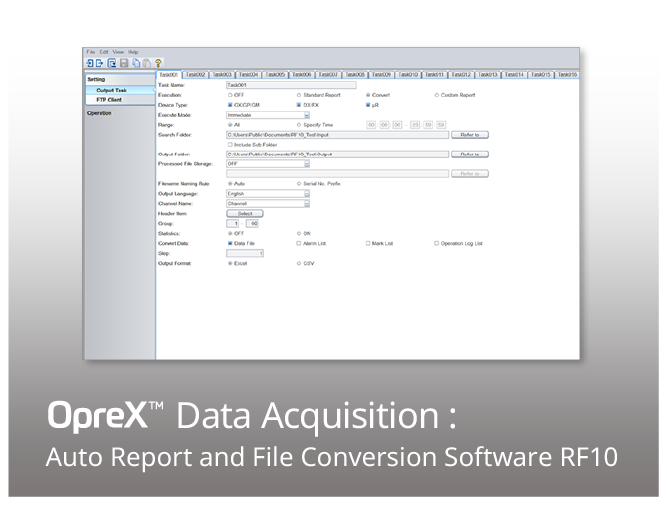
Task: Set Execution to OFF
Action: (230, 95)
